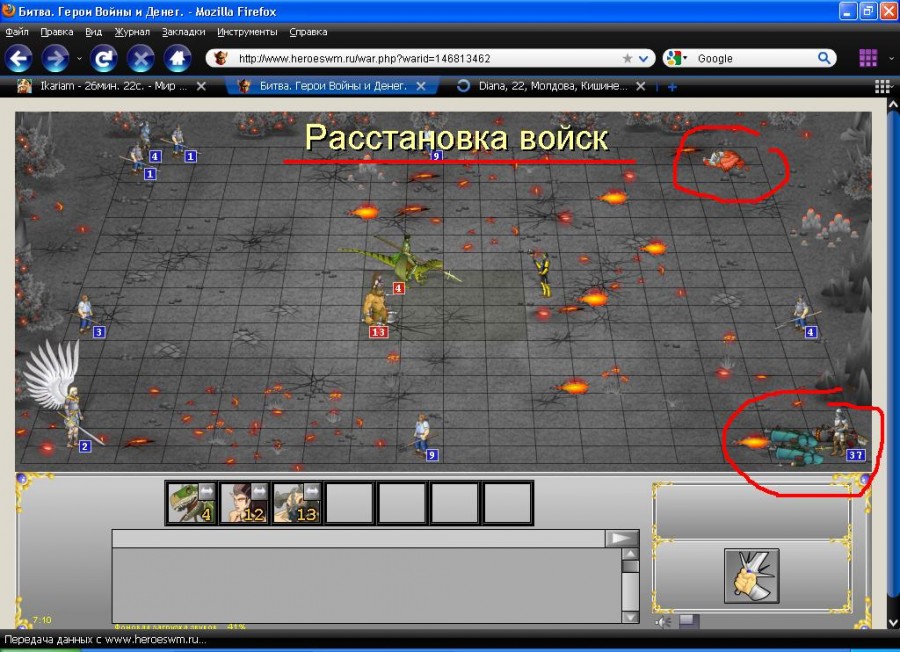The image size is (900, 652).
Task: Go back to the previous page
Action: point(21,58)
